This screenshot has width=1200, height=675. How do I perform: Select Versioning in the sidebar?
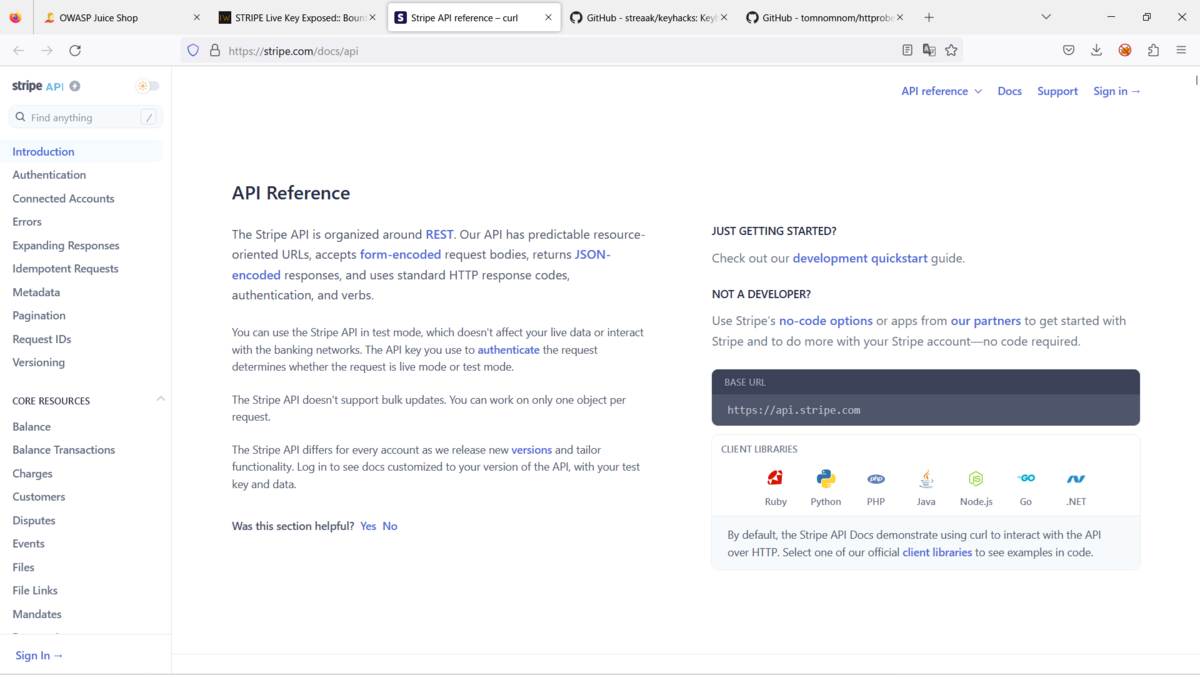(x=39, y=362)
